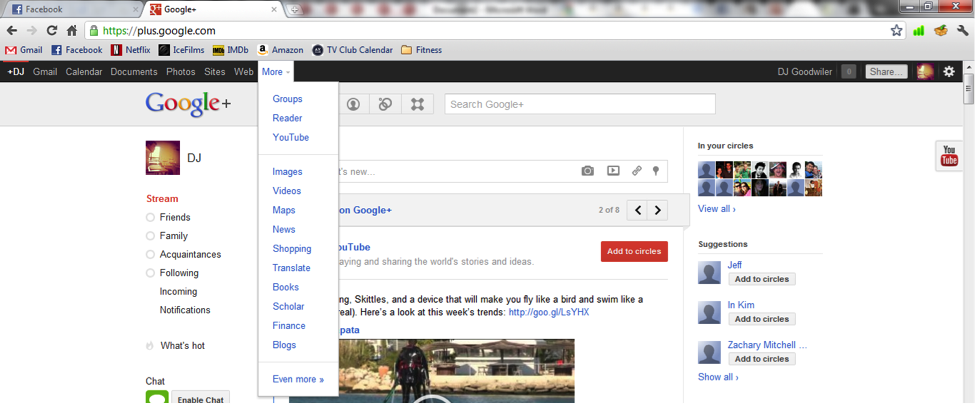This screenshot has width=975, height=404.
Task: Choose YouTube from the More menu
Action: (290, 137)
